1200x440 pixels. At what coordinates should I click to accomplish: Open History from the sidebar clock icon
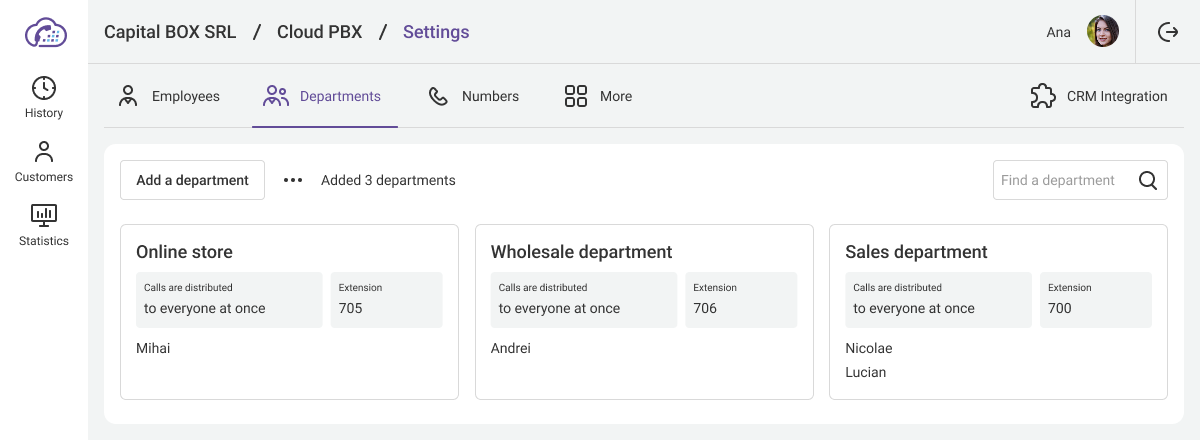pyautogui.click(x=44, y=88)
